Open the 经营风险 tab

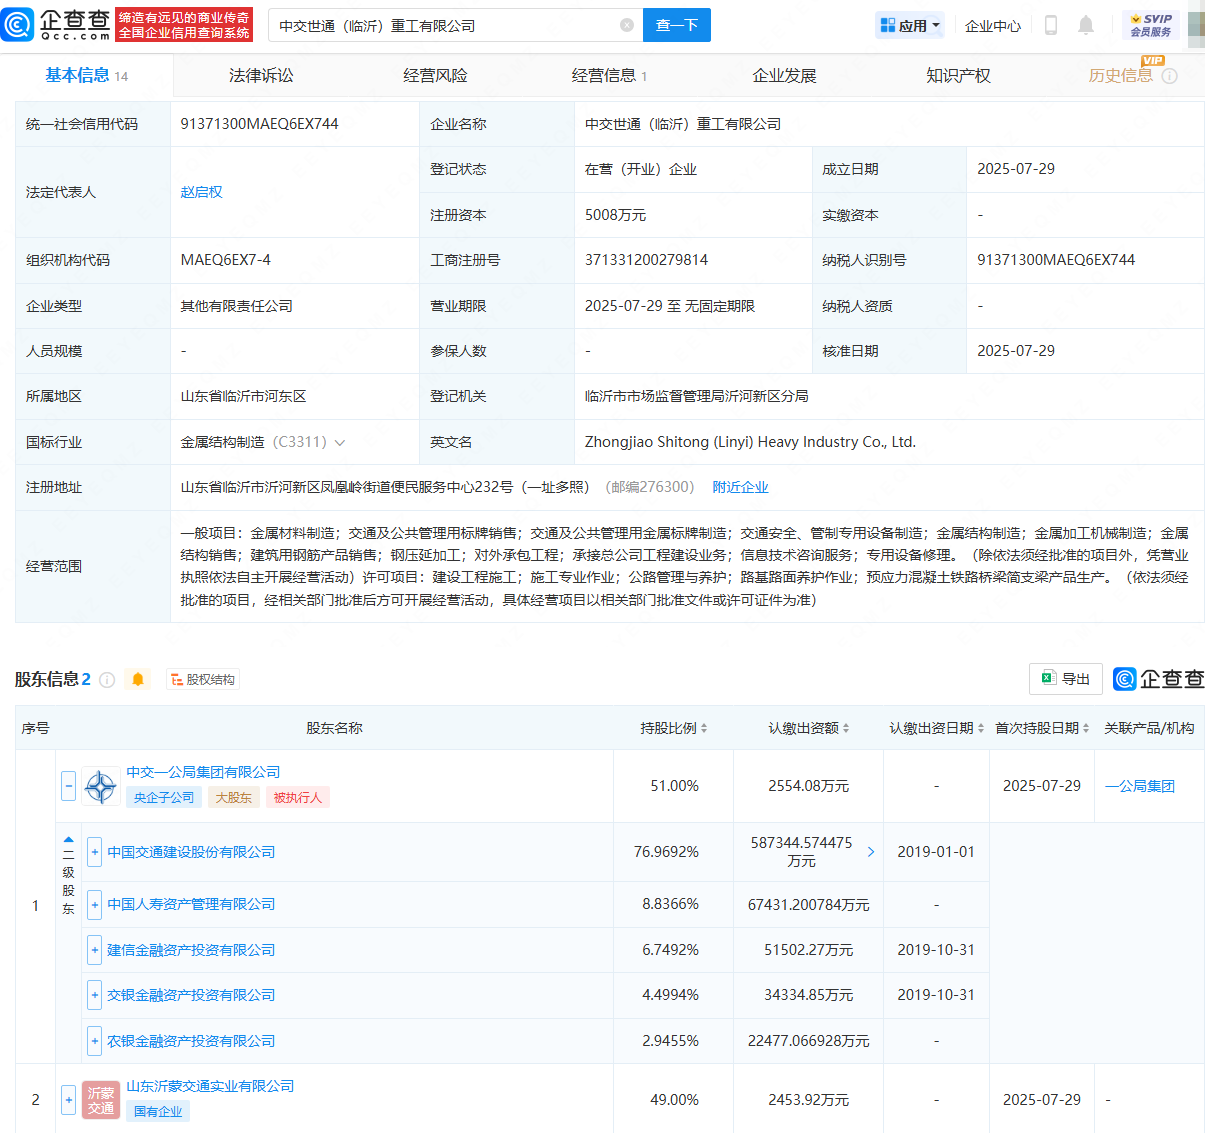pos(435,76)
